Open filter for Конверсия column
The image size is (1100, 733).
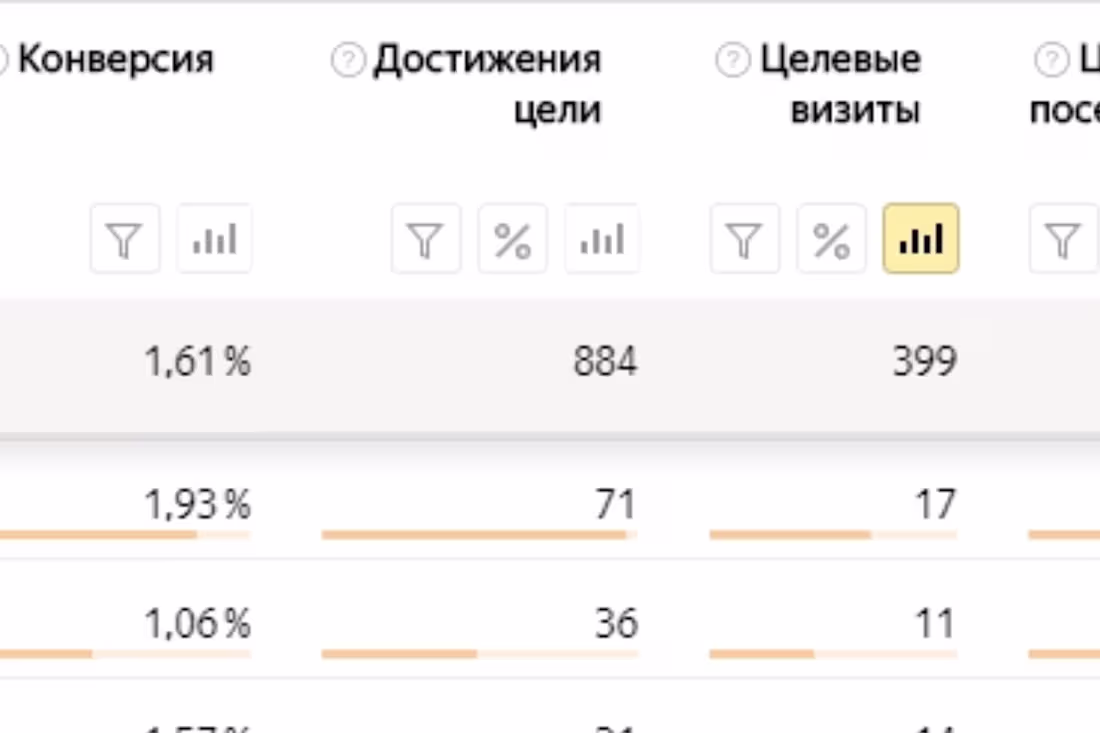click(x=125, y=239)
